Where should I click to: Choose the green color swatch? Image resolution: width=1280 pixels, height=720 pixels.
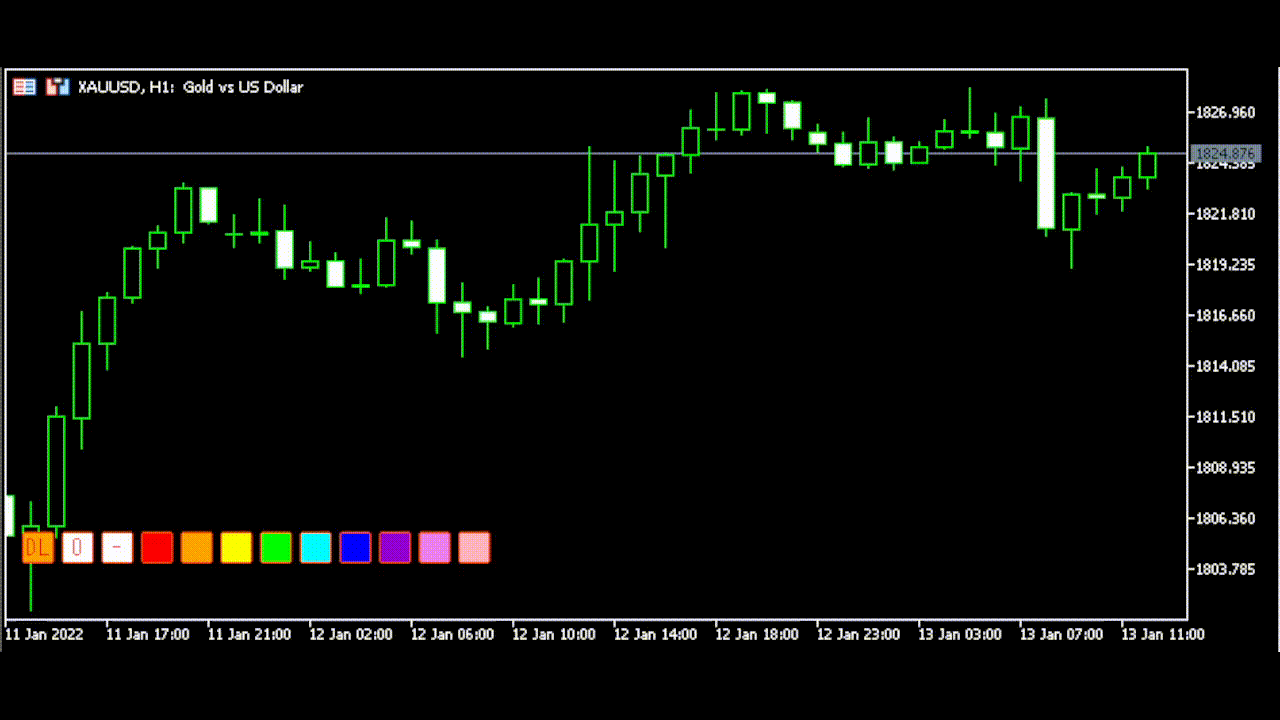276,548
